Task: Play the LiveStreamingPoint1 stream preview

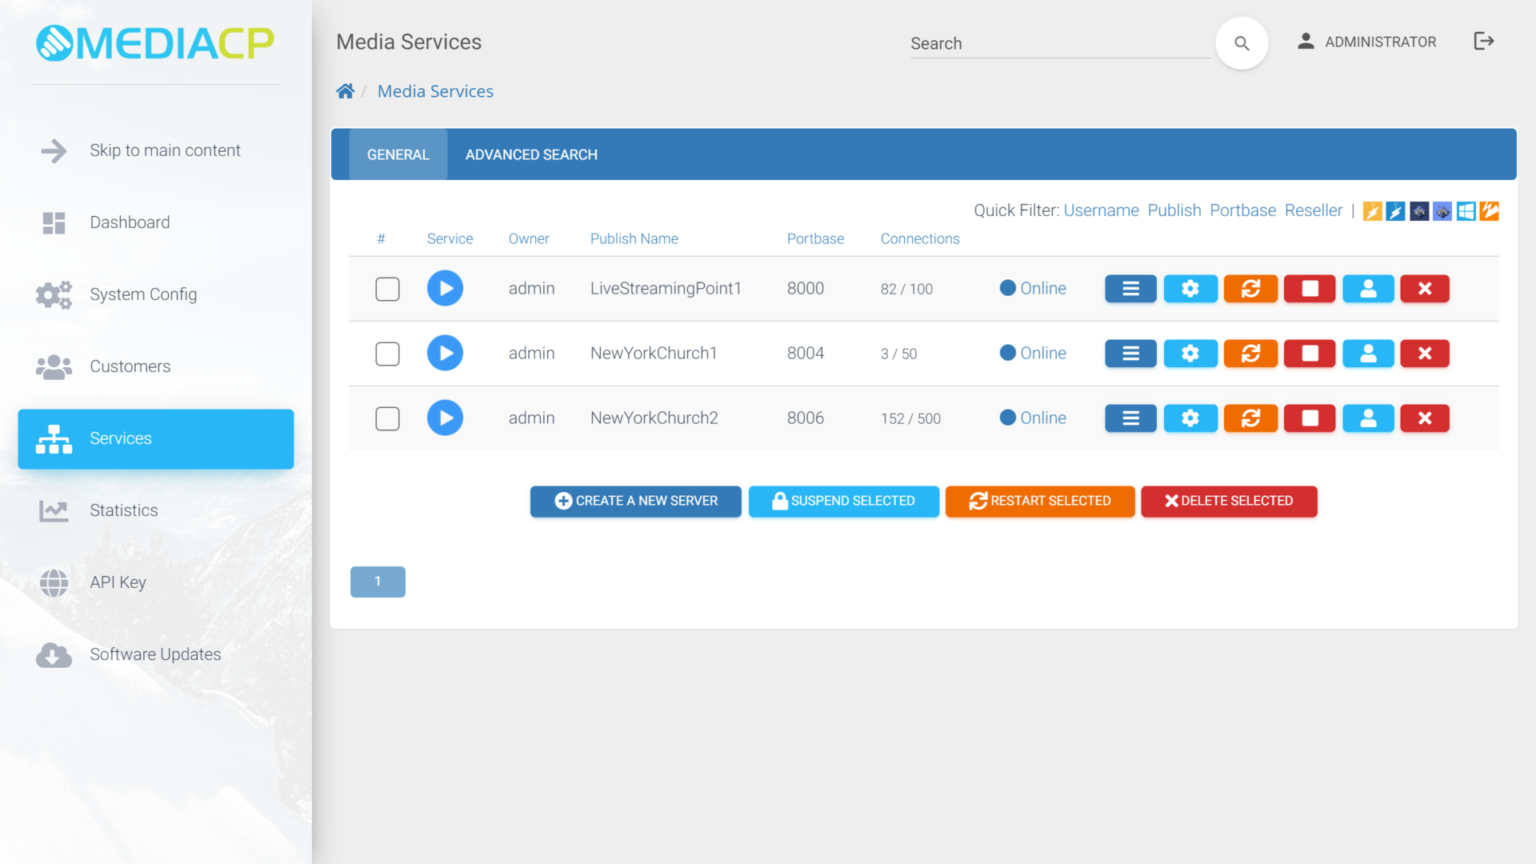Action: pos(445,288)
